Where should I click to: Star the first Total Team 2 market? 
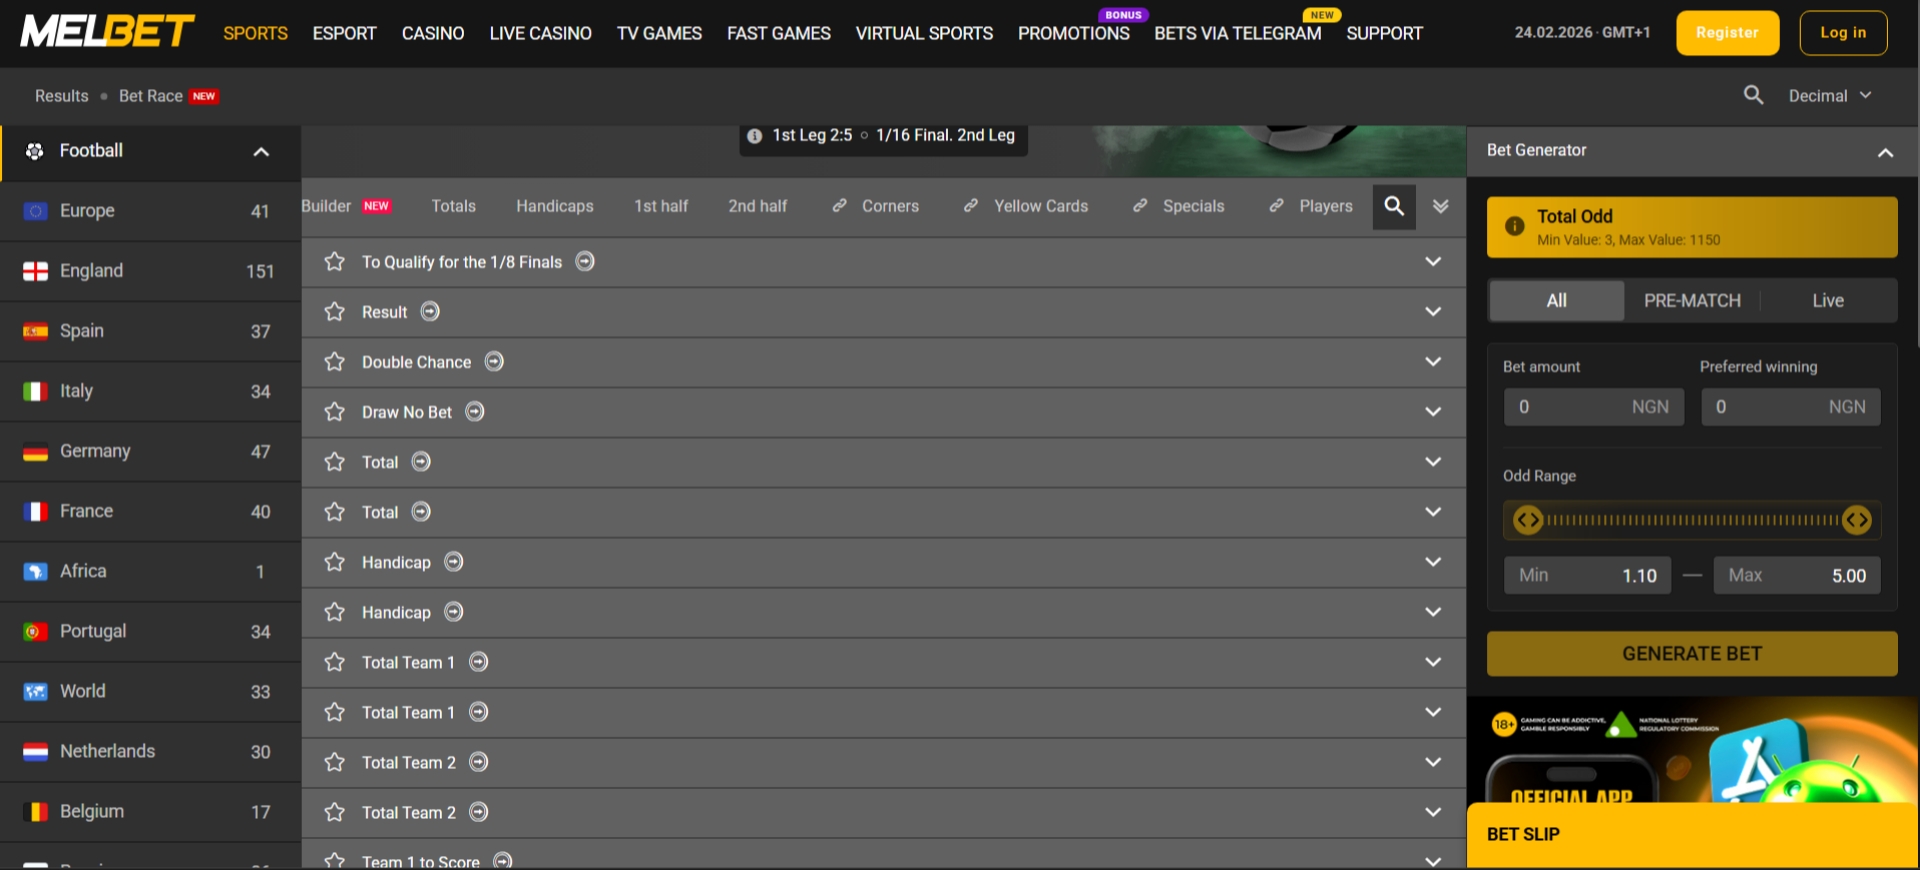pos(335,761)
